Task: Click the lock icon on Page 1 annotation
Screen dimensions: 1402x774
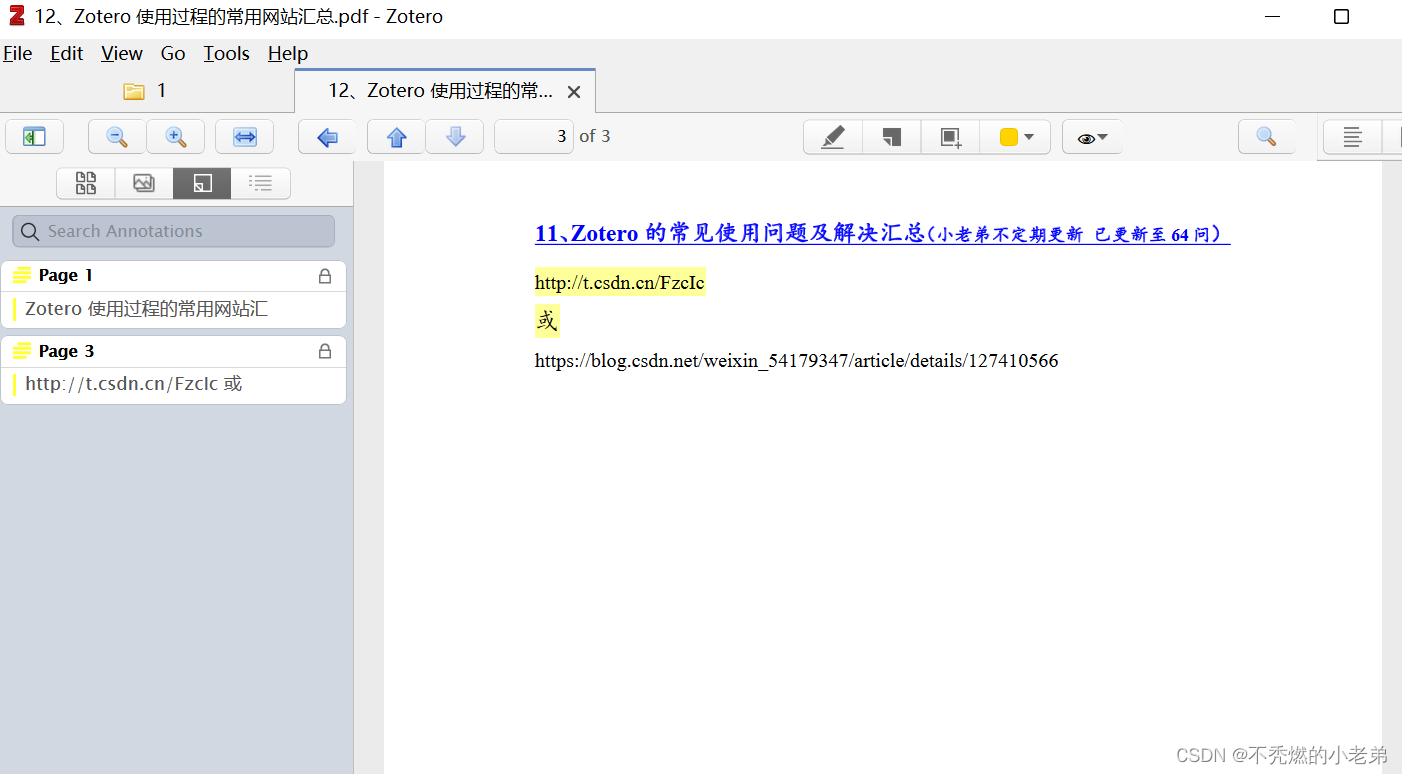Action: (325, 276)
